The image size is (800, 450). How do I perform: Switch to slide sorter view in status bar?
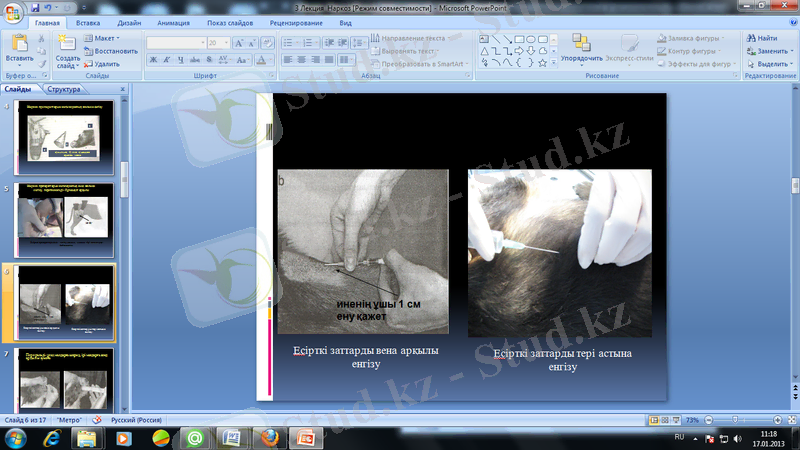(x=664, y=421)
